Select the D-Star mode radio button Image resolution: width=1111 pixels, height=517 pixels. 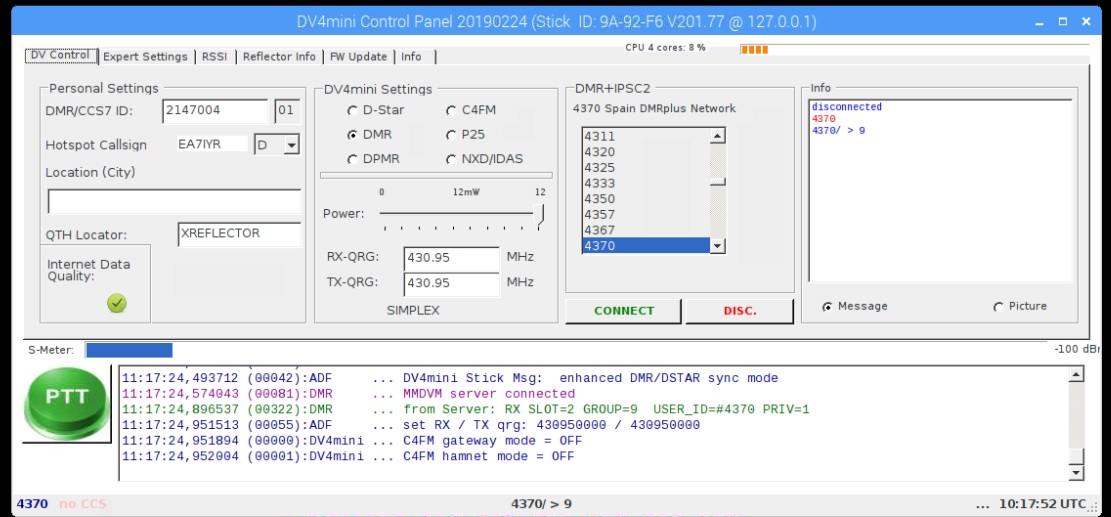[x=352, y=110]
